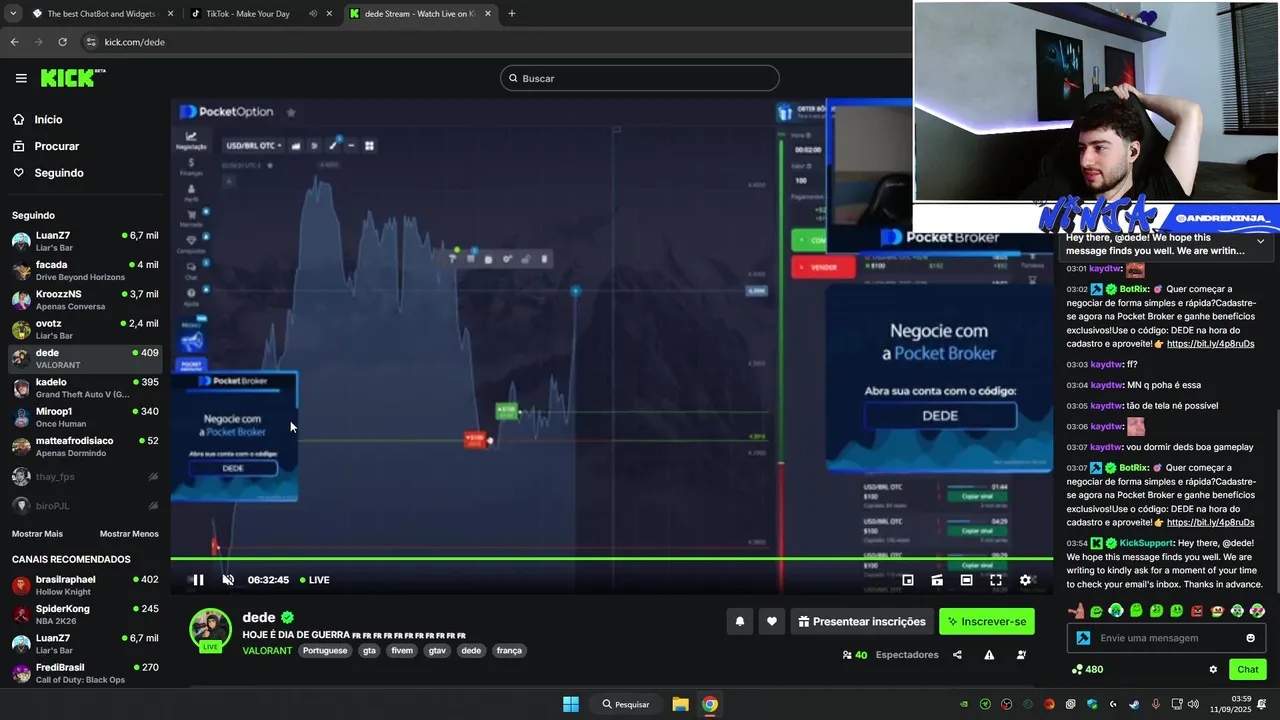Toggle the notification bell for dede
The image size is (1280, 720).
[x=740, y=621]
